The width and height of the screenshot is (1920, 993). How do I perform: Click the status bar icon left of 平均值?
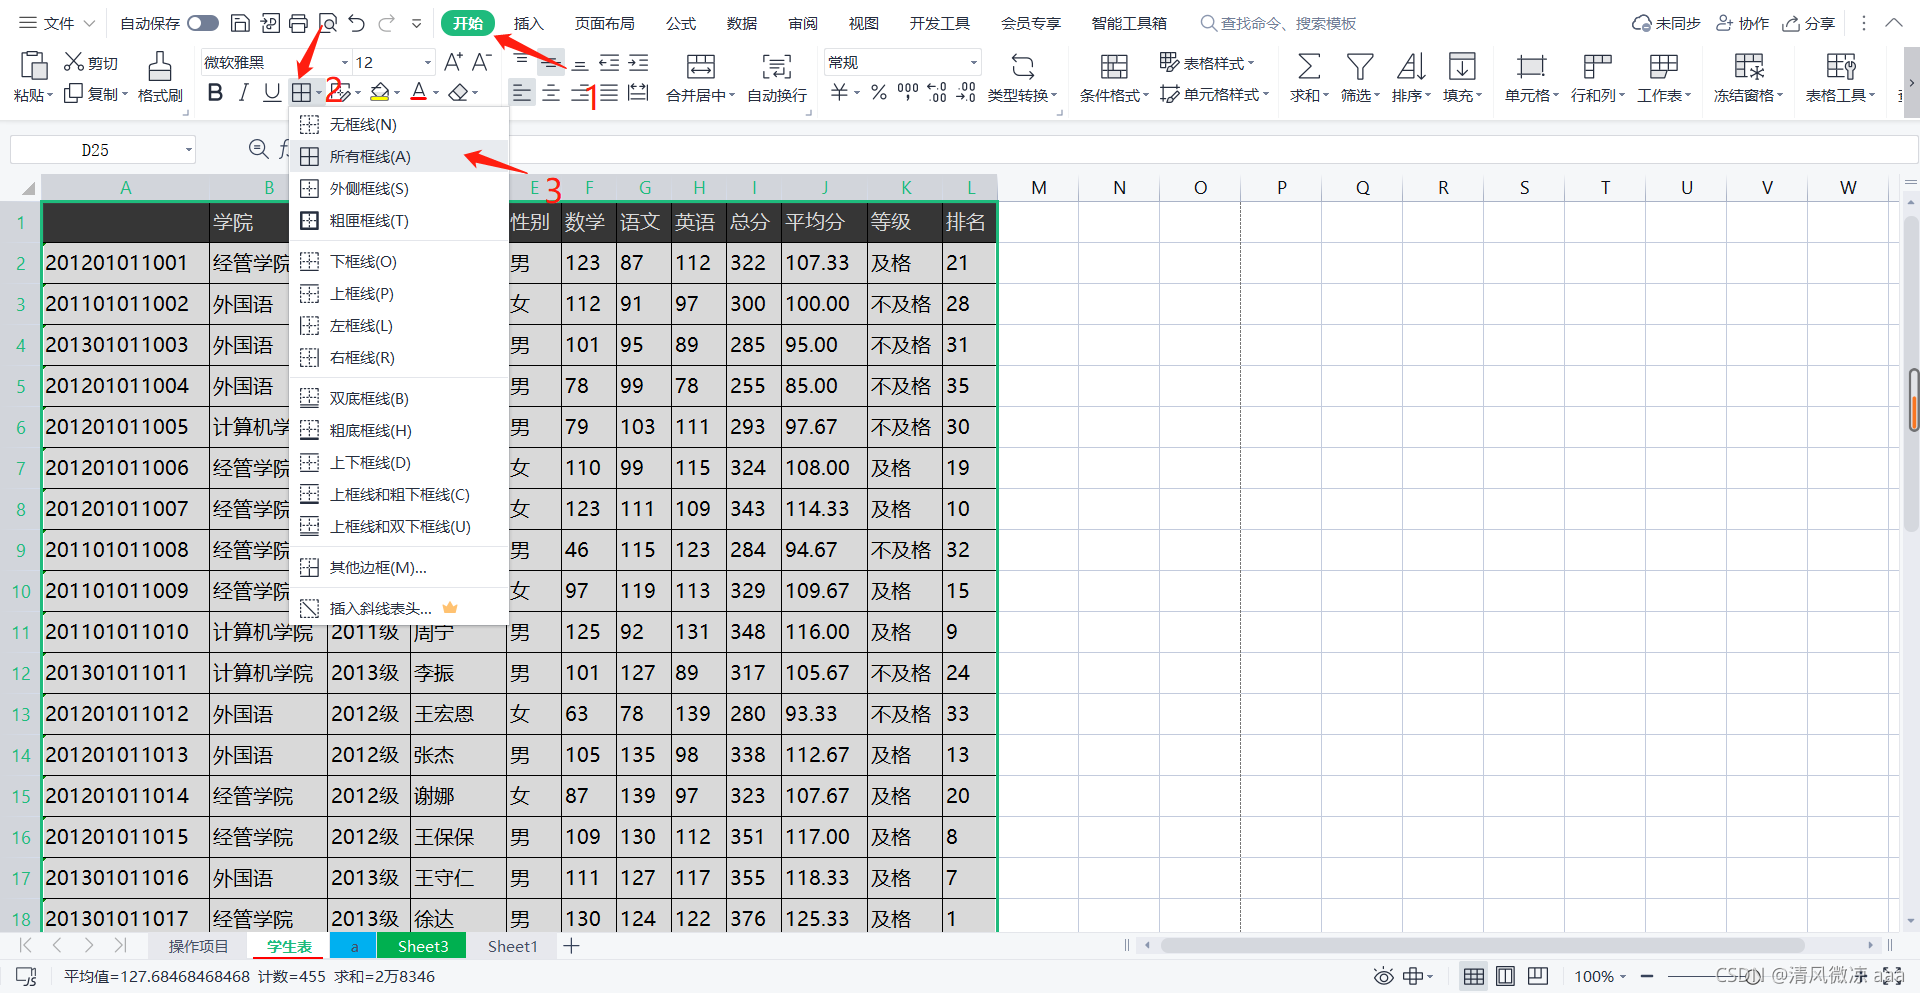tap(26, 976)
